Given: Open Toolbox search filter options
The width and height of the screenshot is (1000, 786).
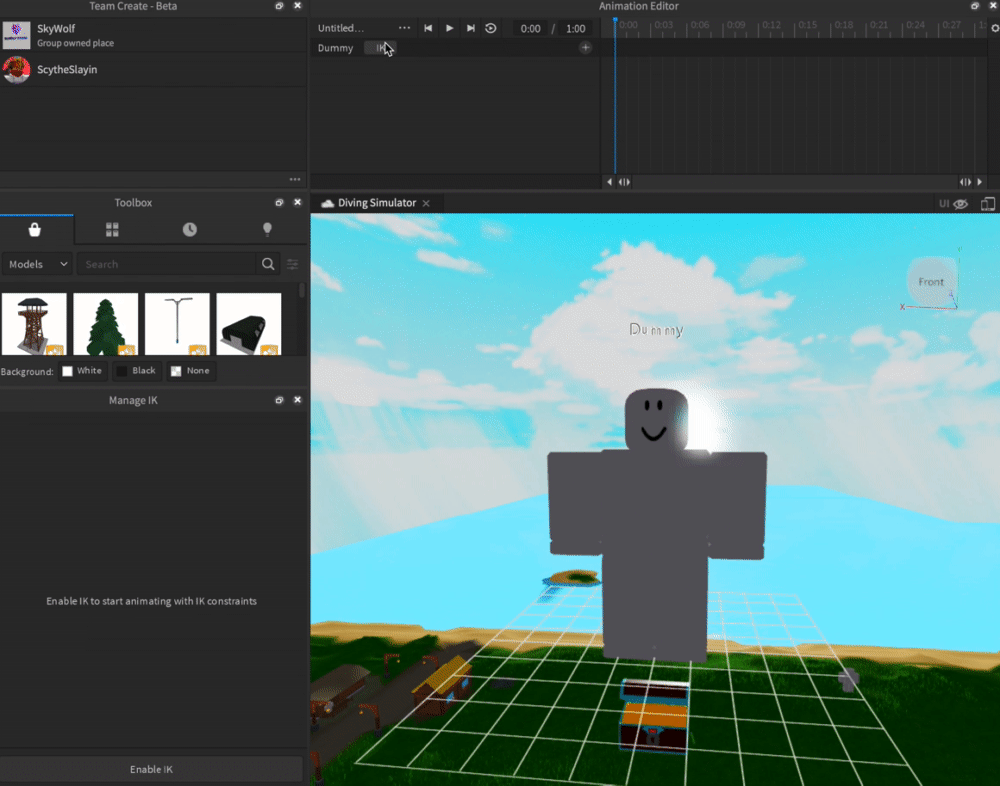Looking at the screenshot, I should coord(293,264).
